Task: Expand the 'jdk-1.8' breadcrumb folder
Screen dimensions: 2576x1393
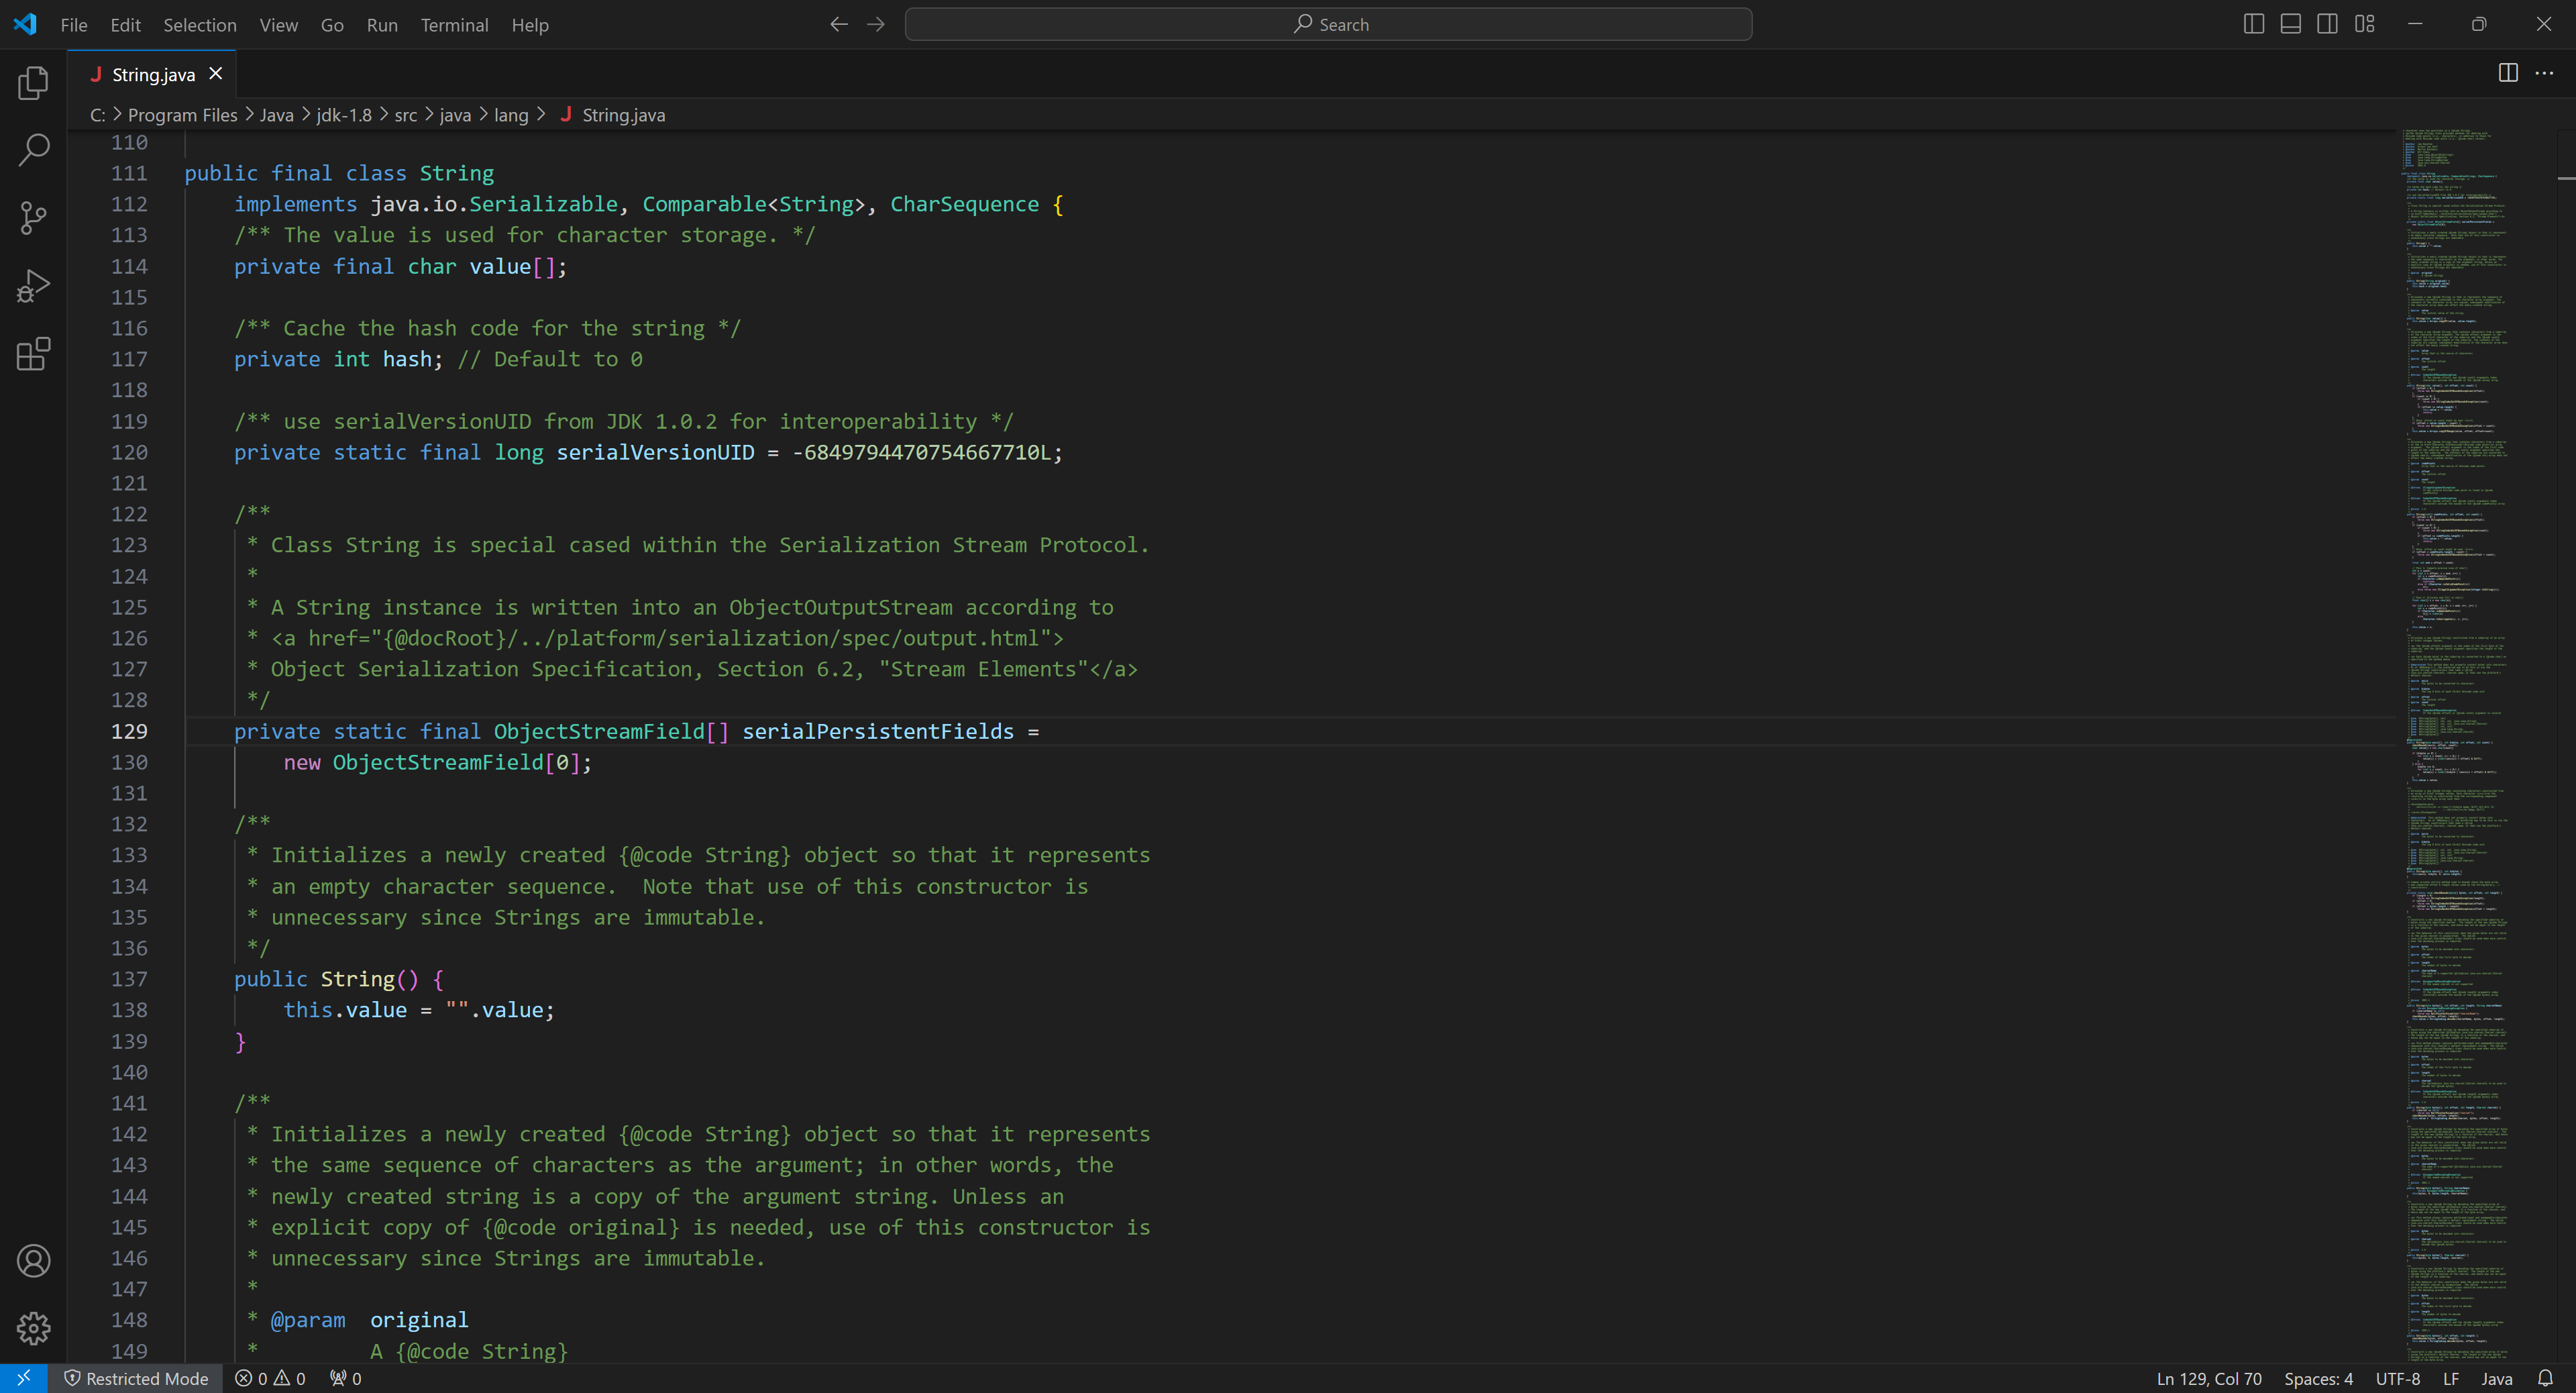Action: tap(344, 115)
